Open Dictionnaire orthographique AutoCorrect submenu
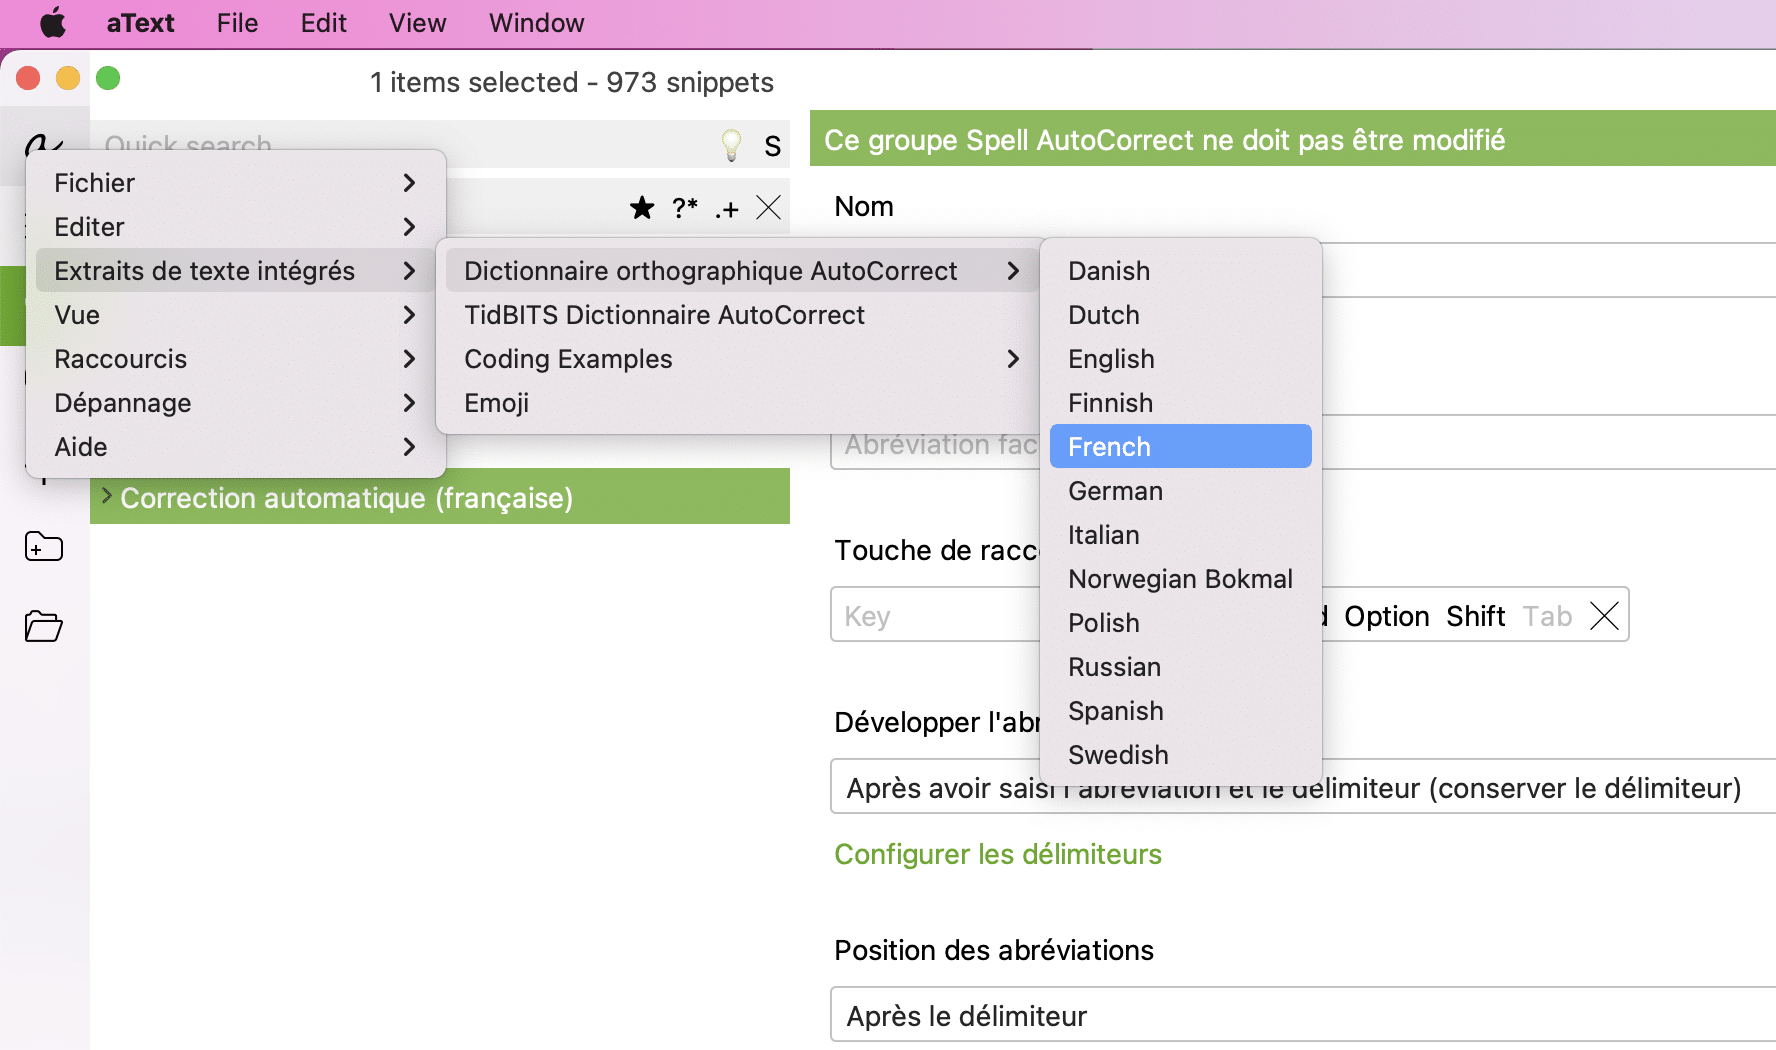 (743, 271)
